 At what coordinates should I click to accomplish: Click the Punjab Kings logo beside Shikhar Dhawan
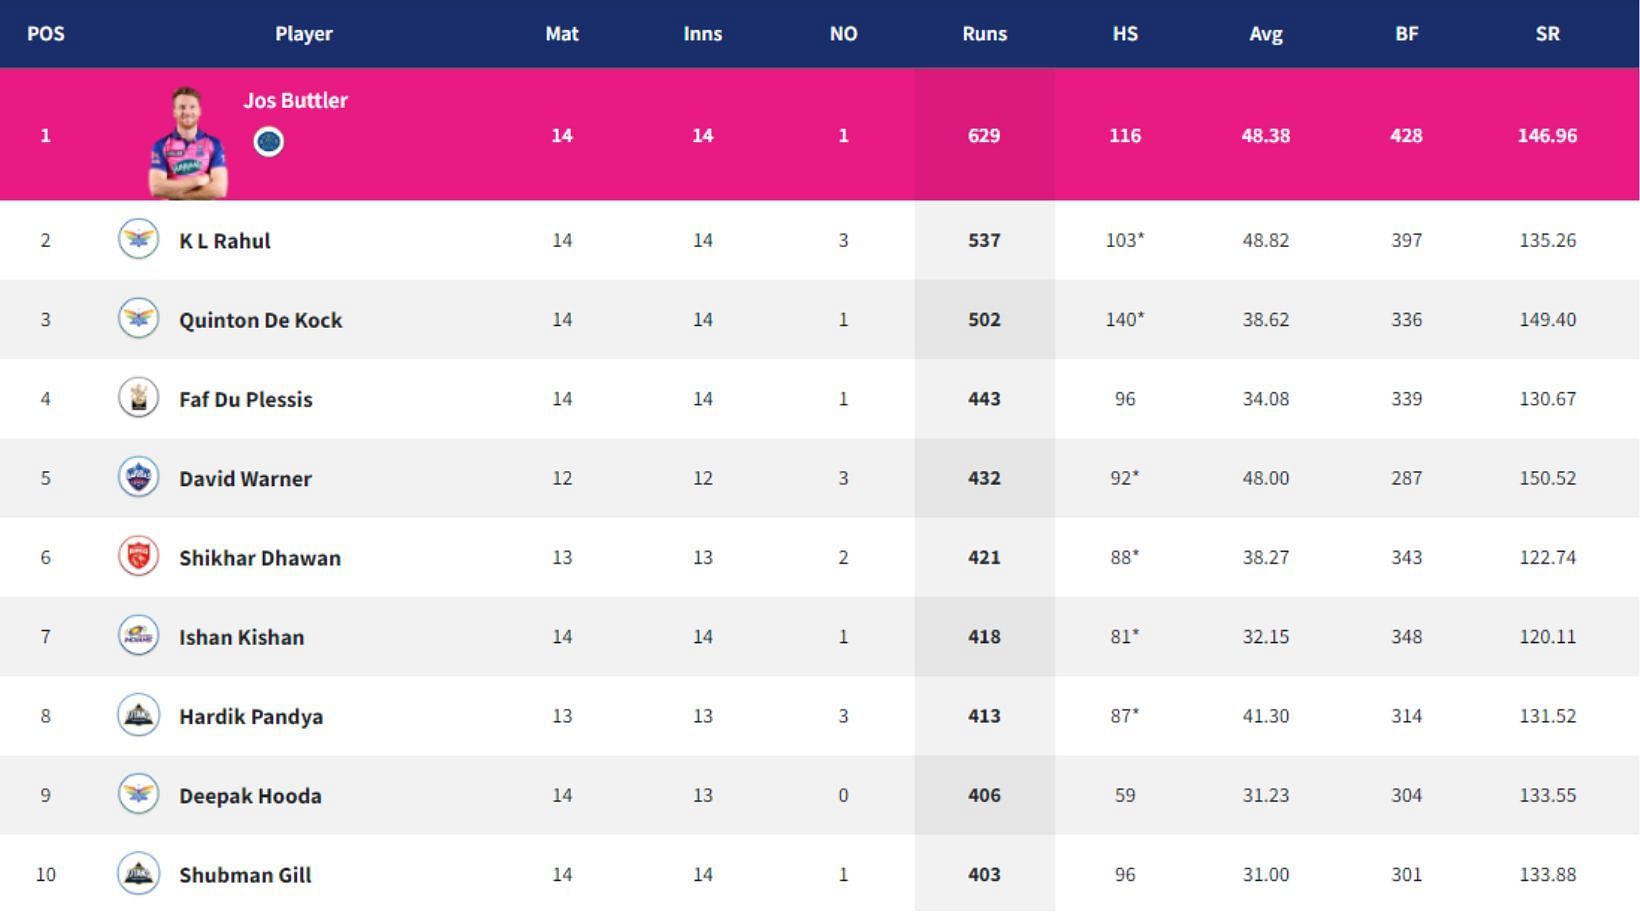(x=138, y=556)
